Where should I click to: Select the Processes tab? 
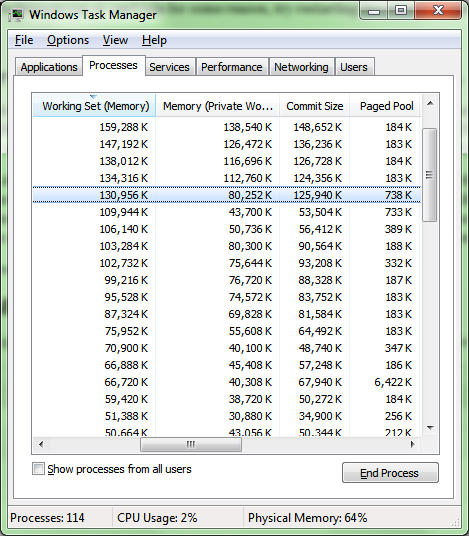point(113,65)
